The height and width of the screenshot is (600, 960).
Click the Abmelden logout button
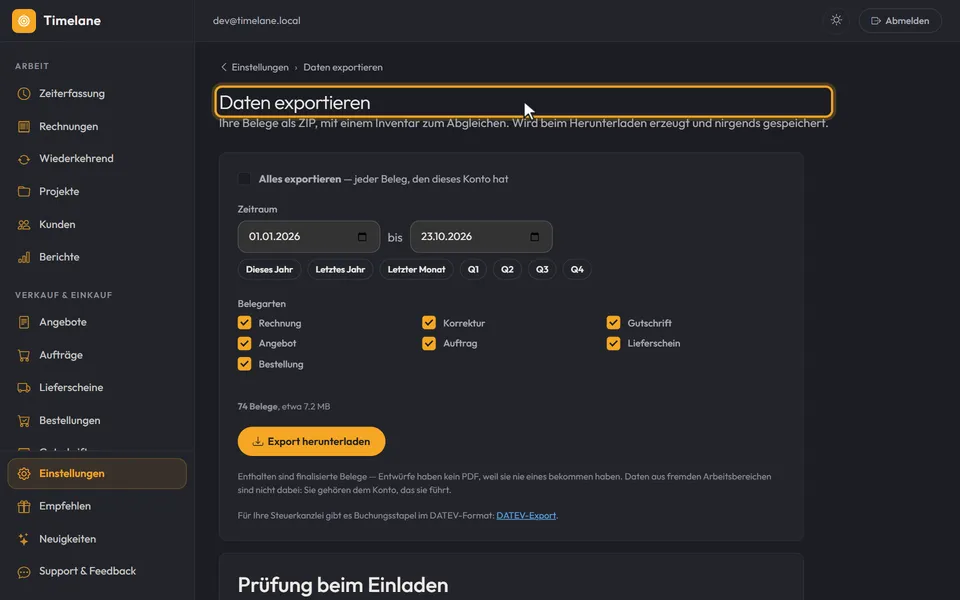click(x=900, y=21)
